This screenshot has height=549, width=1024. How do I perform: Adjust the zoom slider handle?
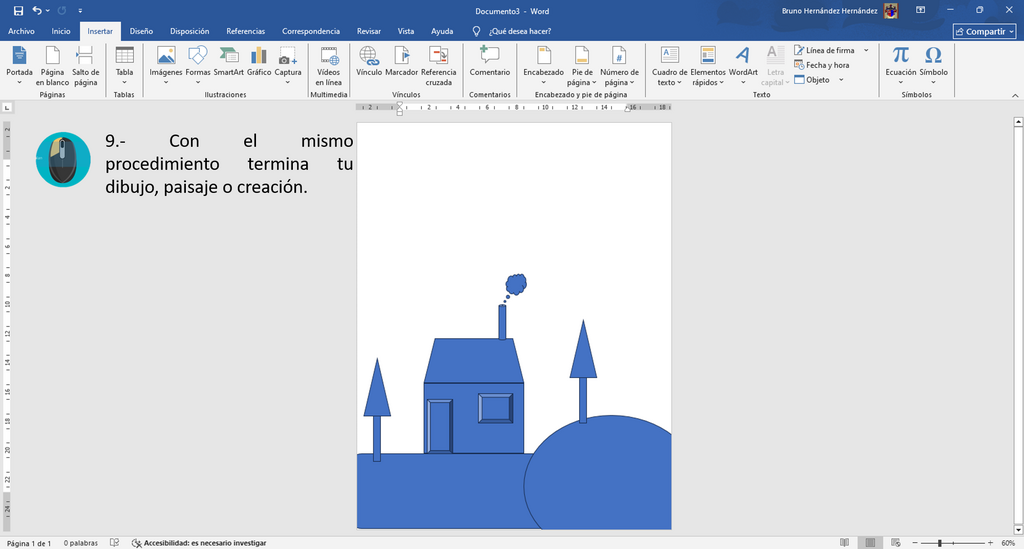(x=940, y=542)
